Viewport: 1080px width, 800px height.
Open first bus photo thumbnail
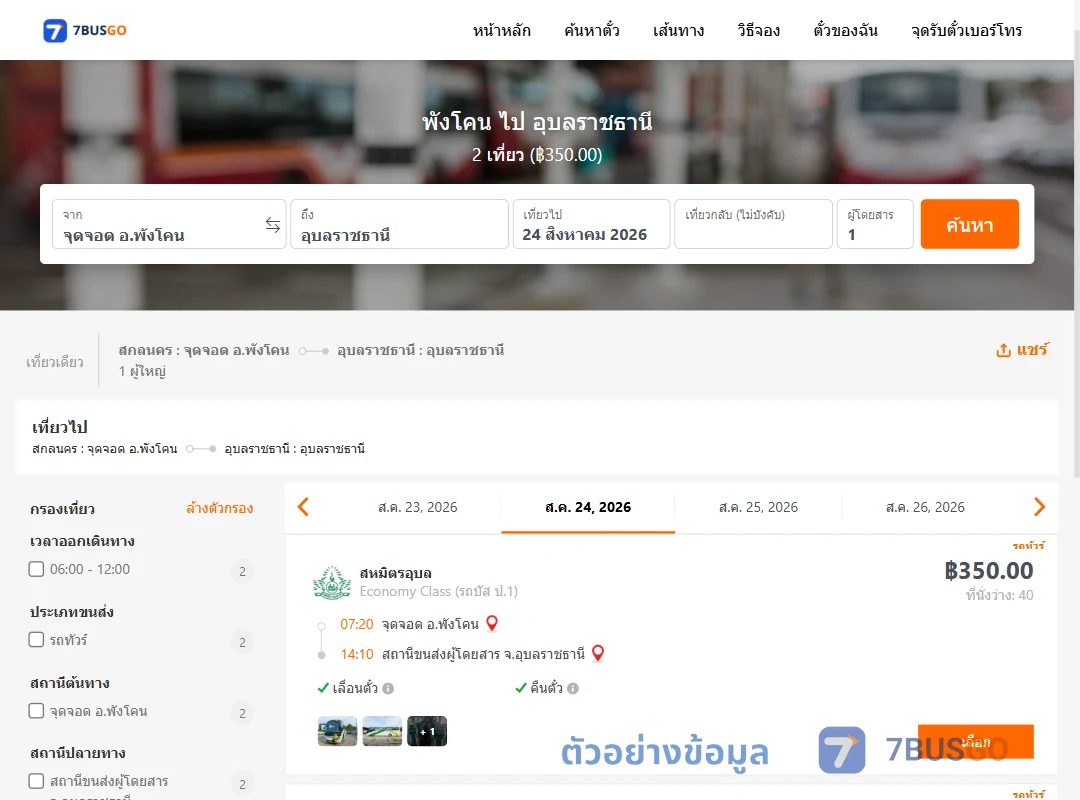(x=338, y=731)
